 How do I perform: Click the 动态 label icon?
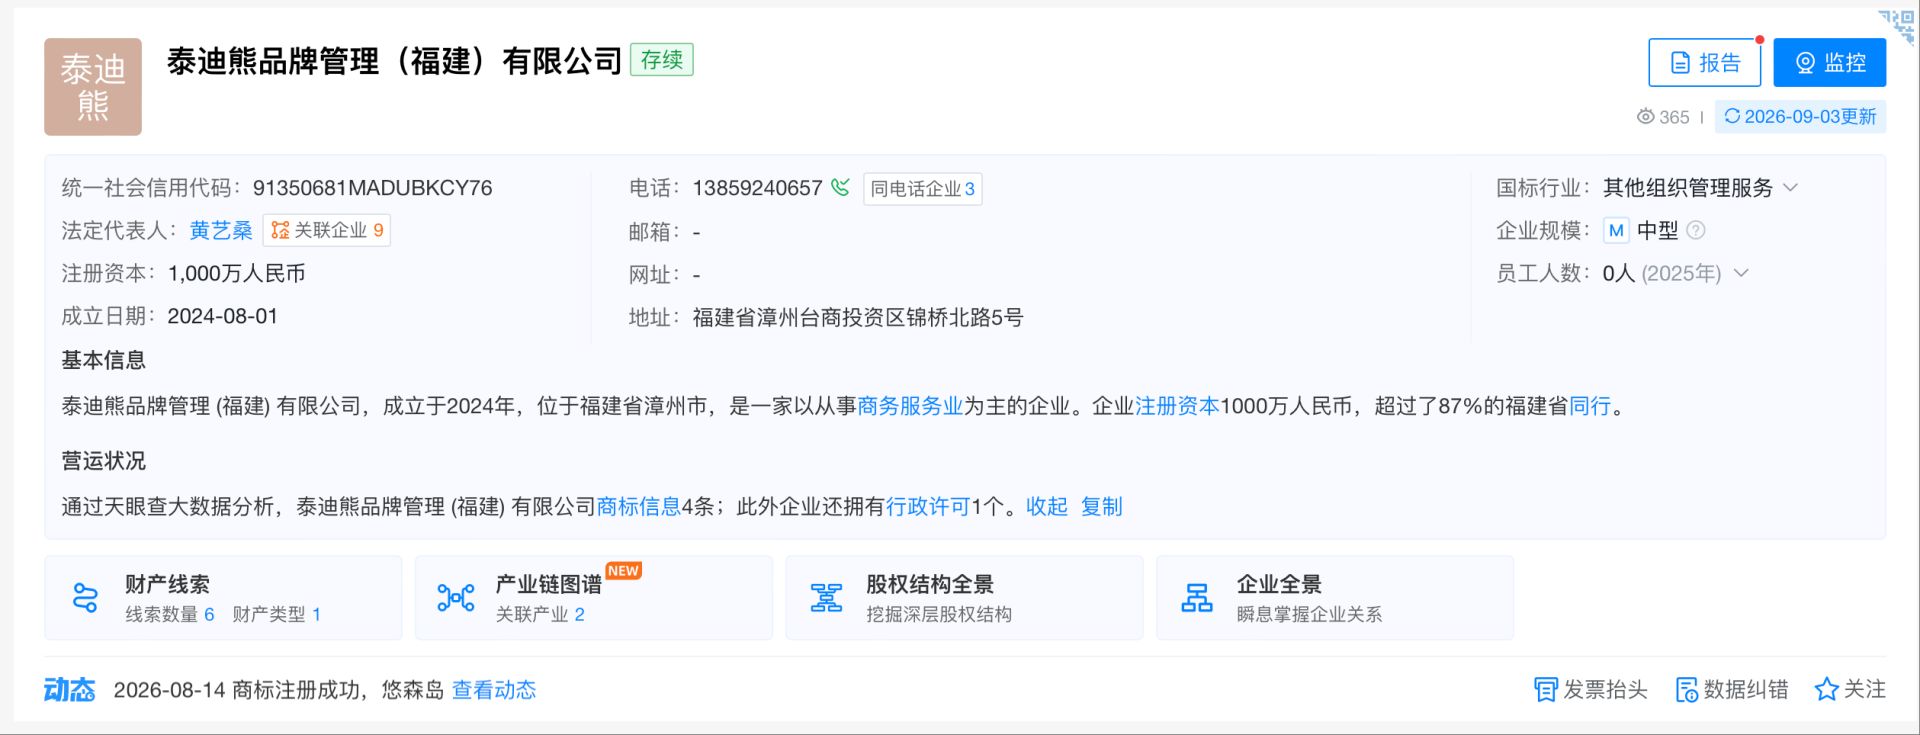(69, 690)
